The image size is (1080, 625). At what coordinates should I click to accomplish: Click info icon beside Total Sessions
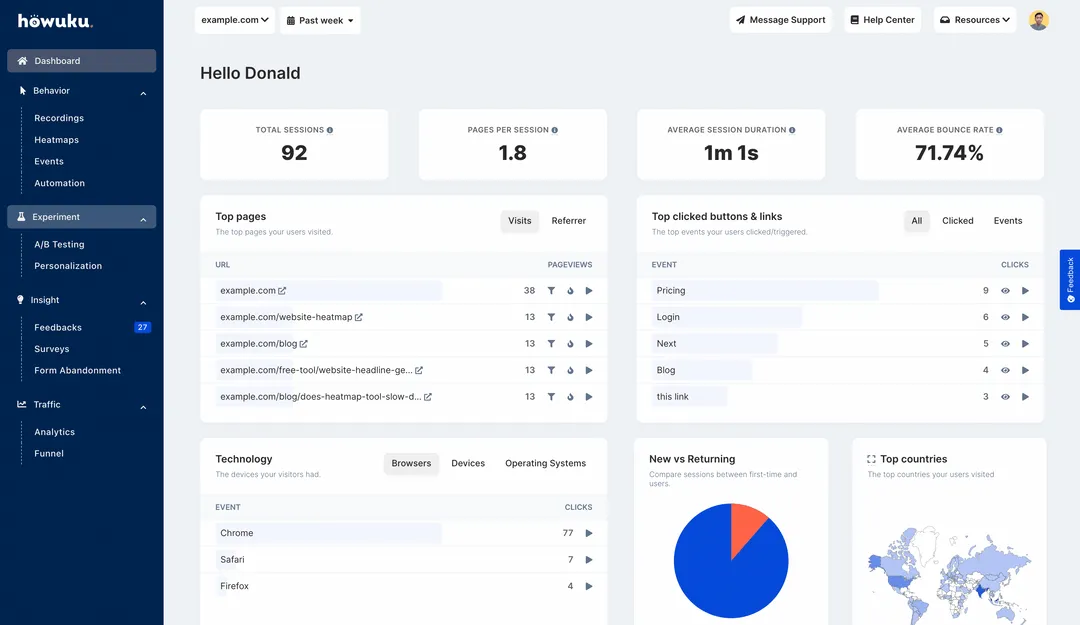click(x=330, y=130)
